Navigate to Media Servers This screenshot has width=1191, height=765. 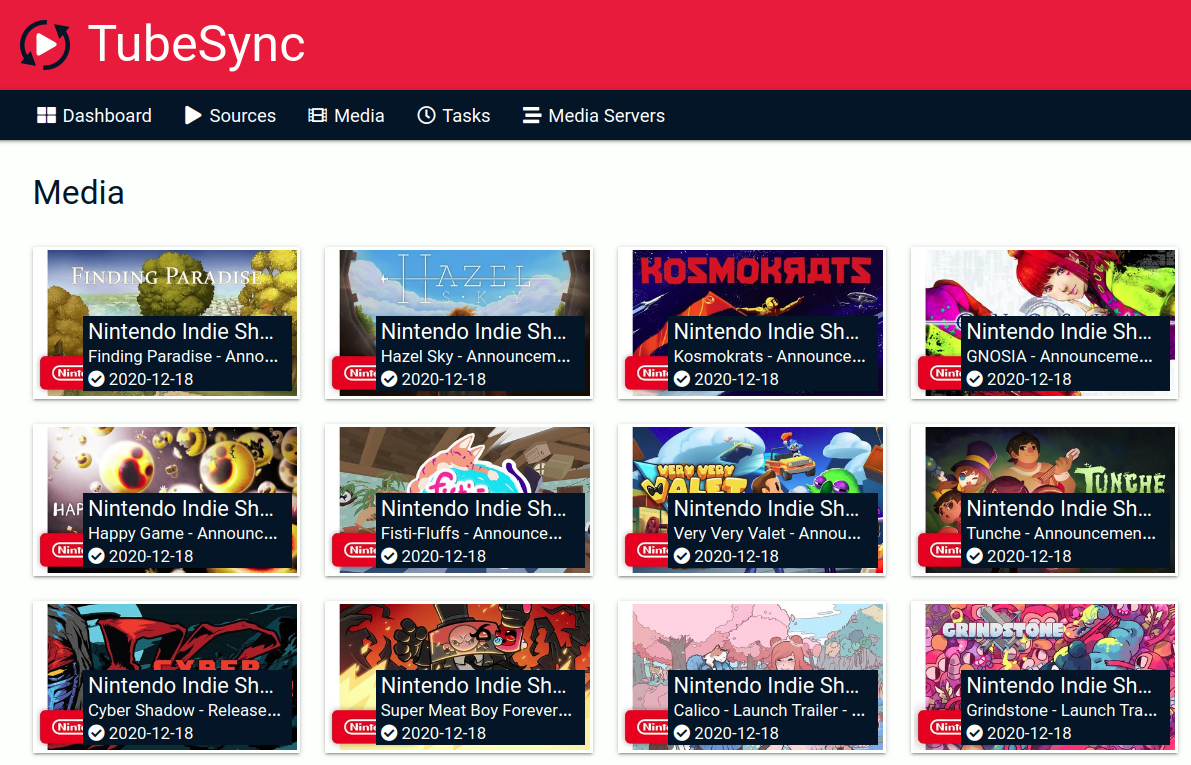[x=594, y=115]
